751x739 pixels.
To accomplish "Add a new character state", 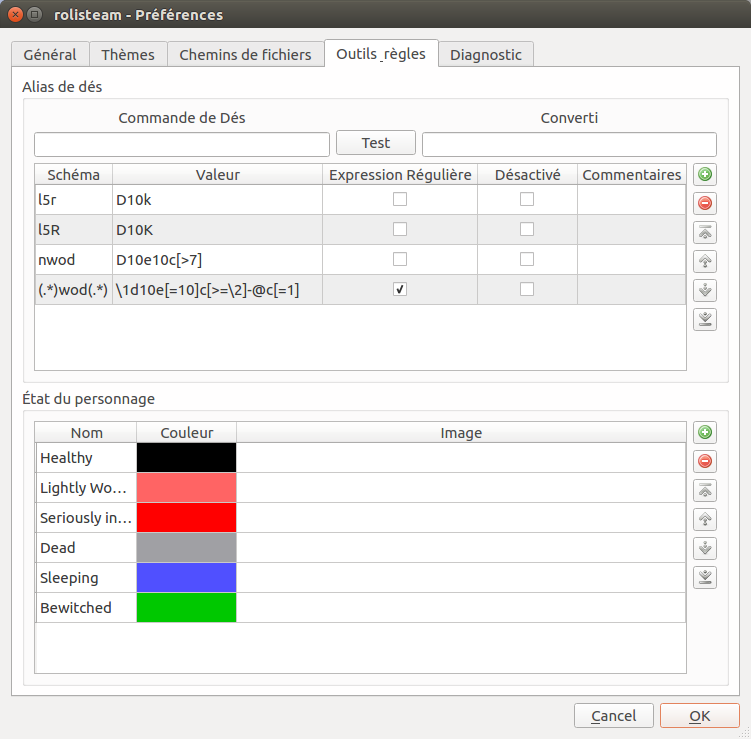I will pos(705,433).
